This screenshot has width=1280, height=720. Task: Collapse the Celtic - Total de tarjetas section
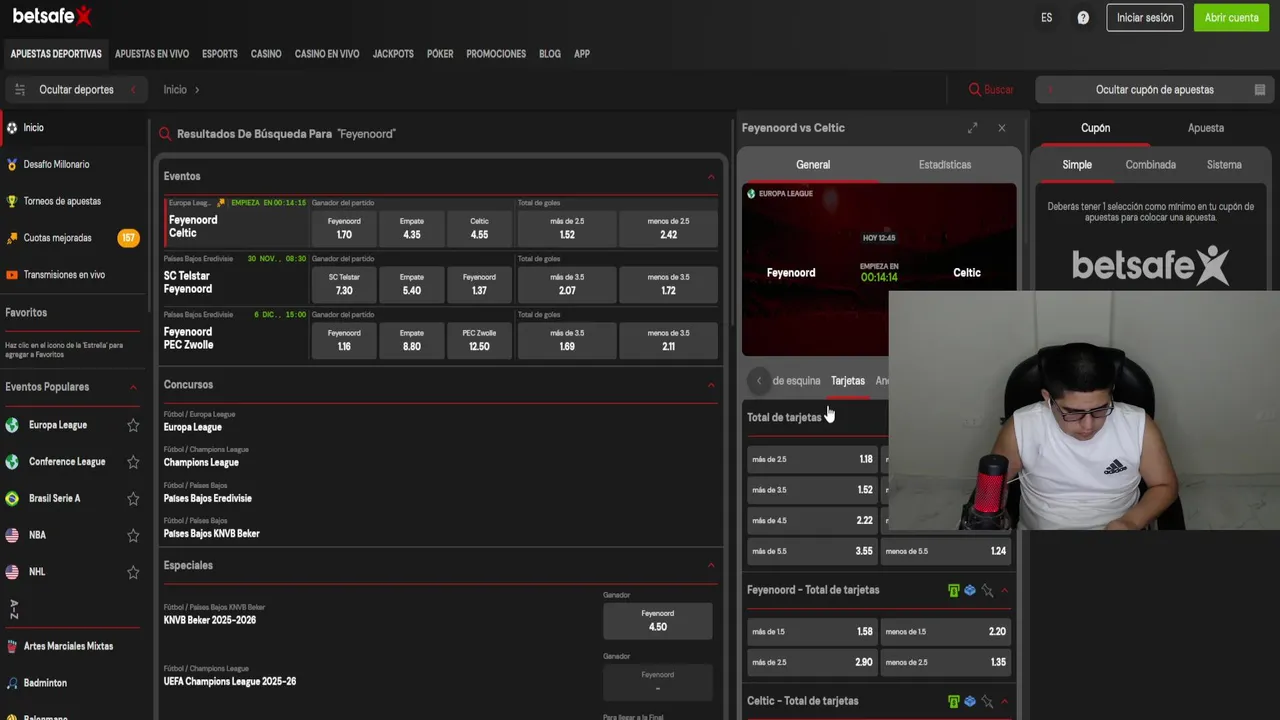[x=1005, y=701]
